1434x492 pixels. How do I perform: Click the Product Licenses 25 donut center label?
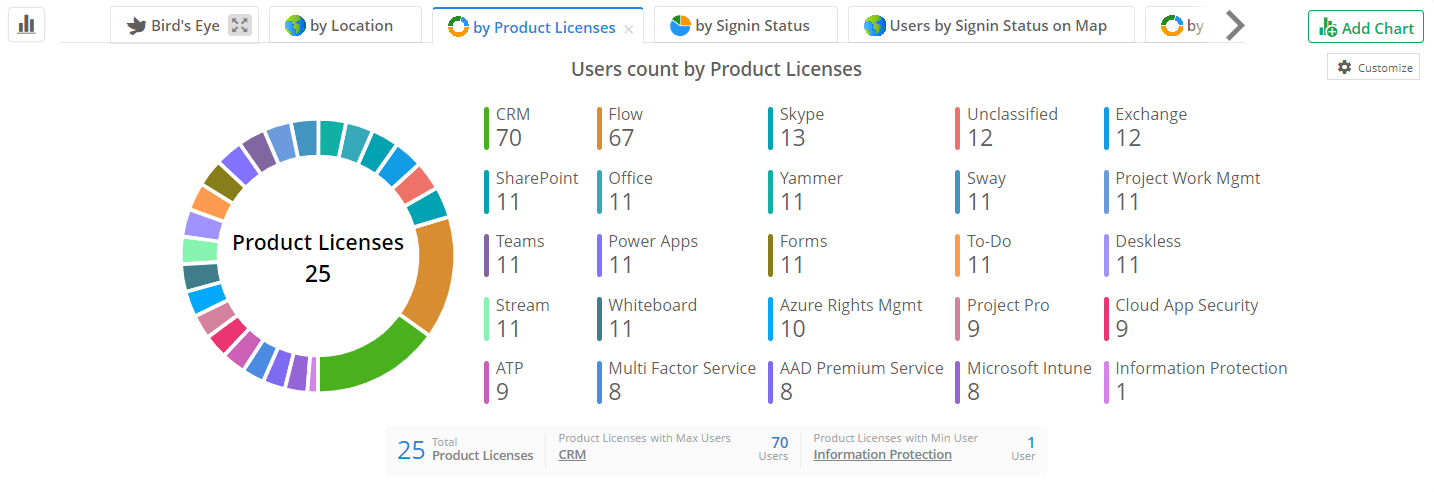(x=318, y=257)
